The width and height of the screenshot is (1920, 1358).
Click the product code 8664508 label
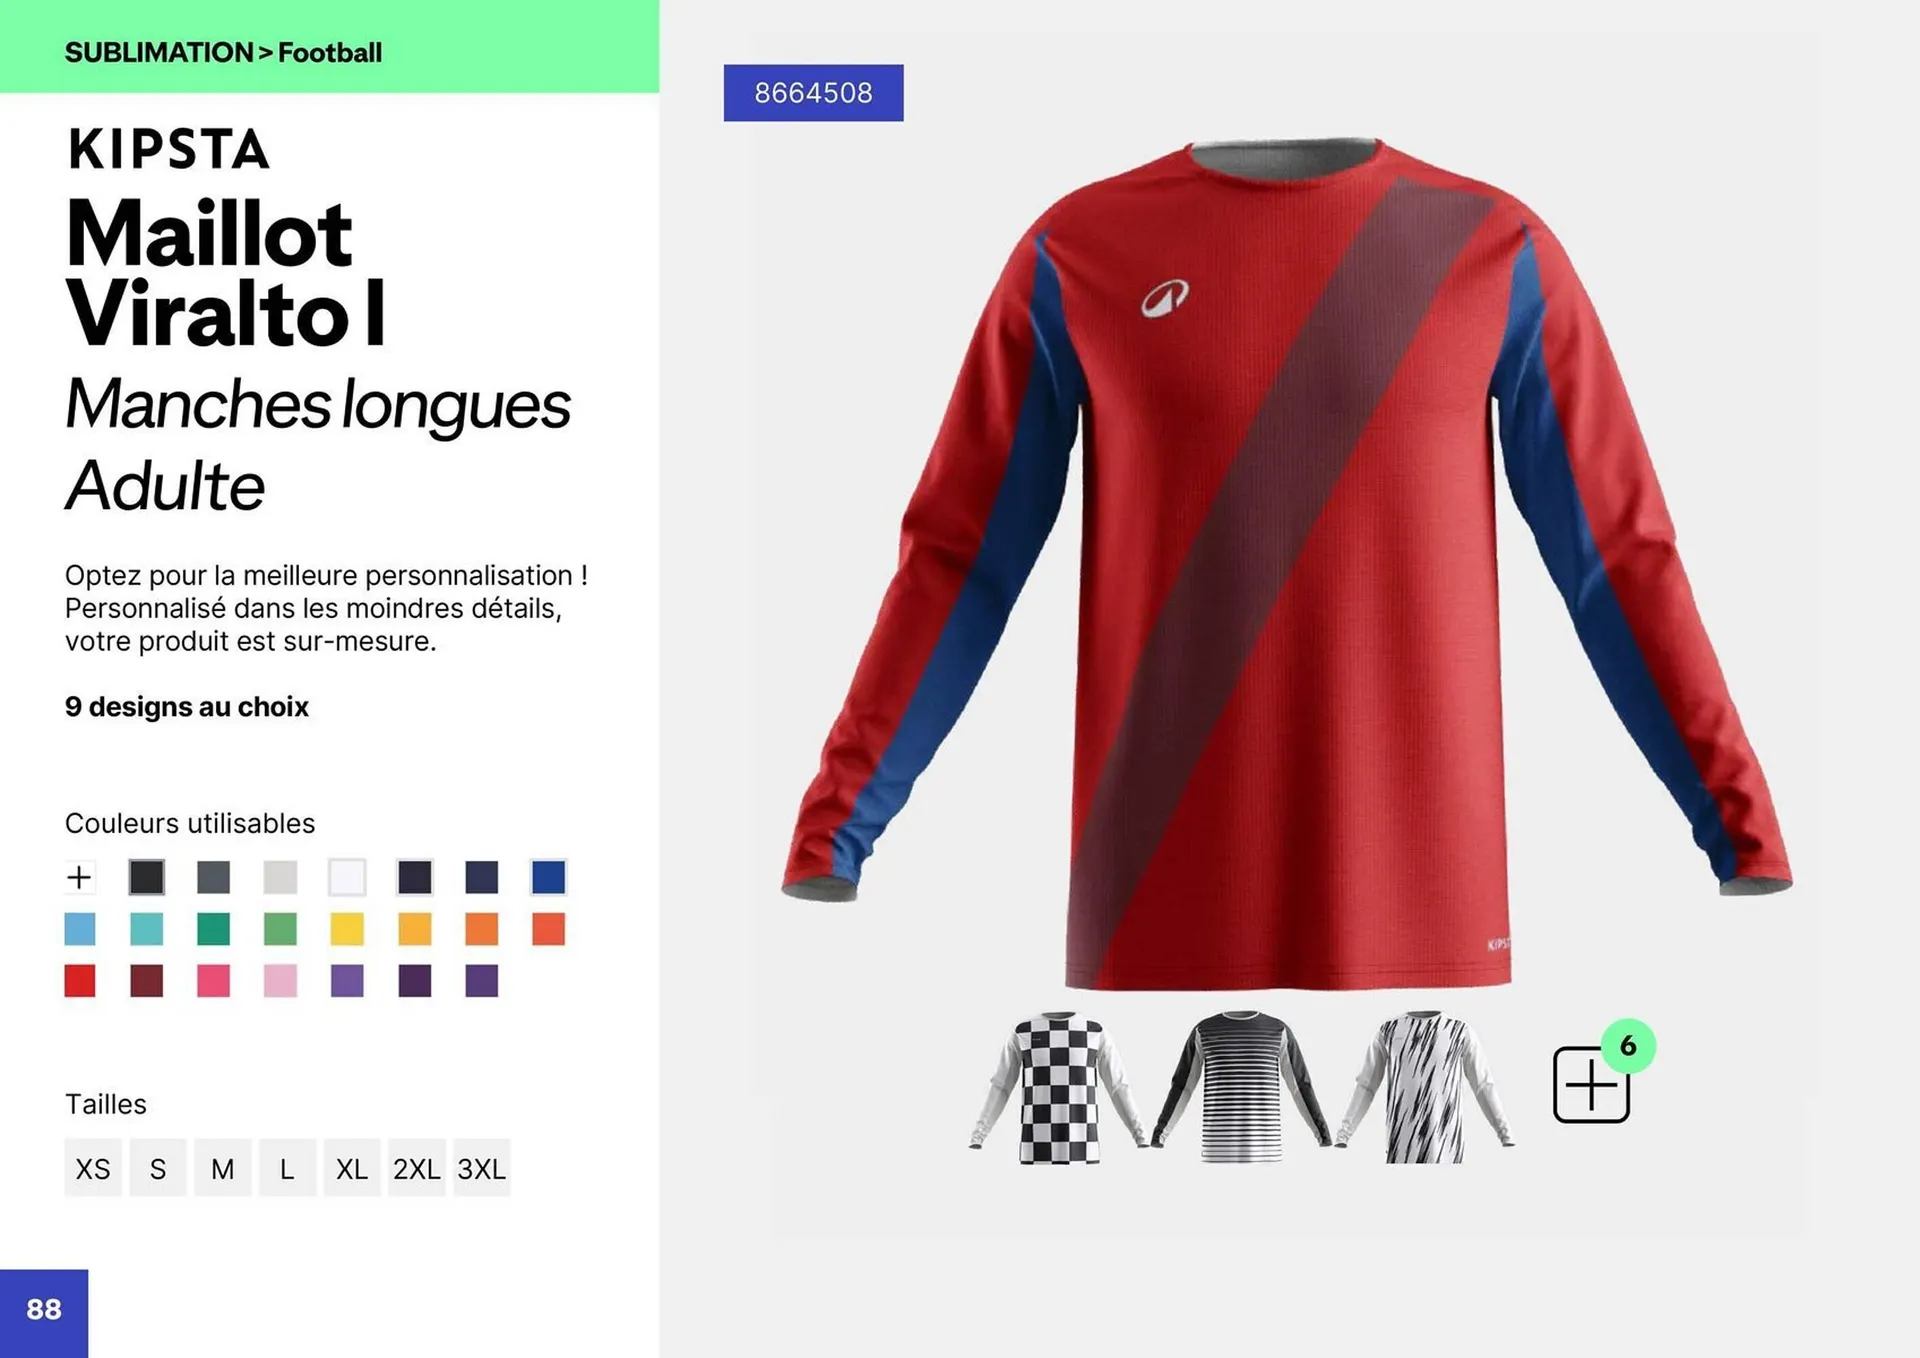pyautogui.click(x=813, y=93)
